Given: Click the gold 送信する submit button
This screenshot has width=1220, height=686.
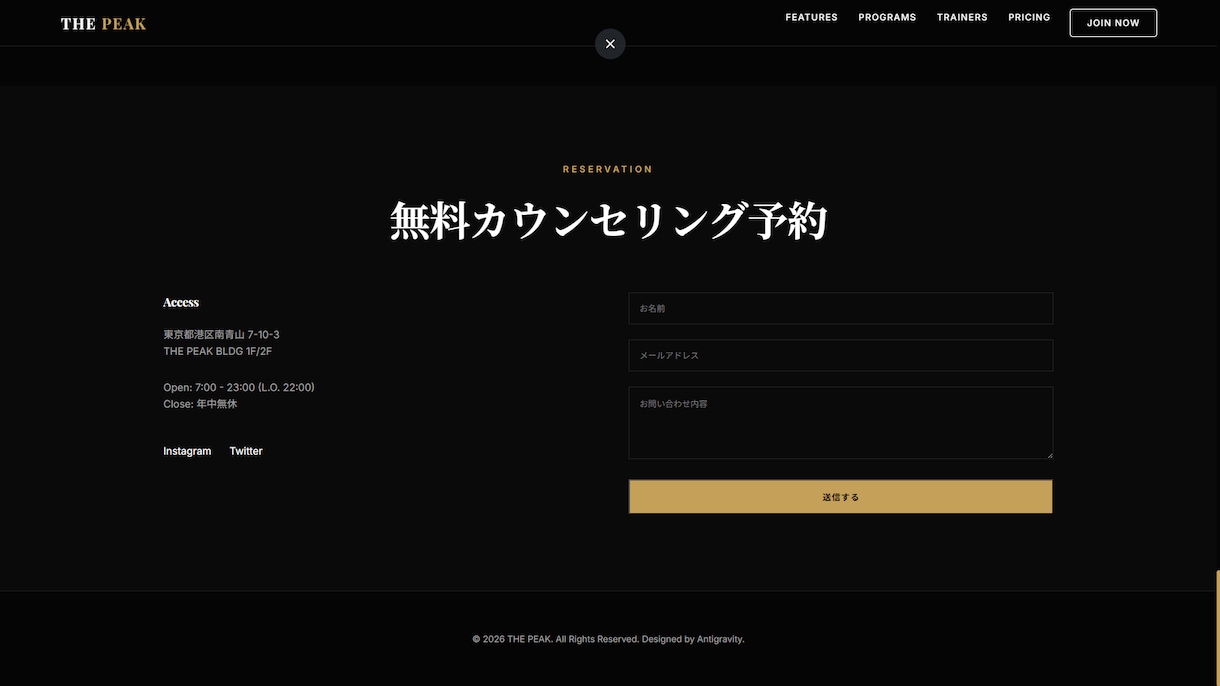Looking at the screenshot, I should (840, 497).
